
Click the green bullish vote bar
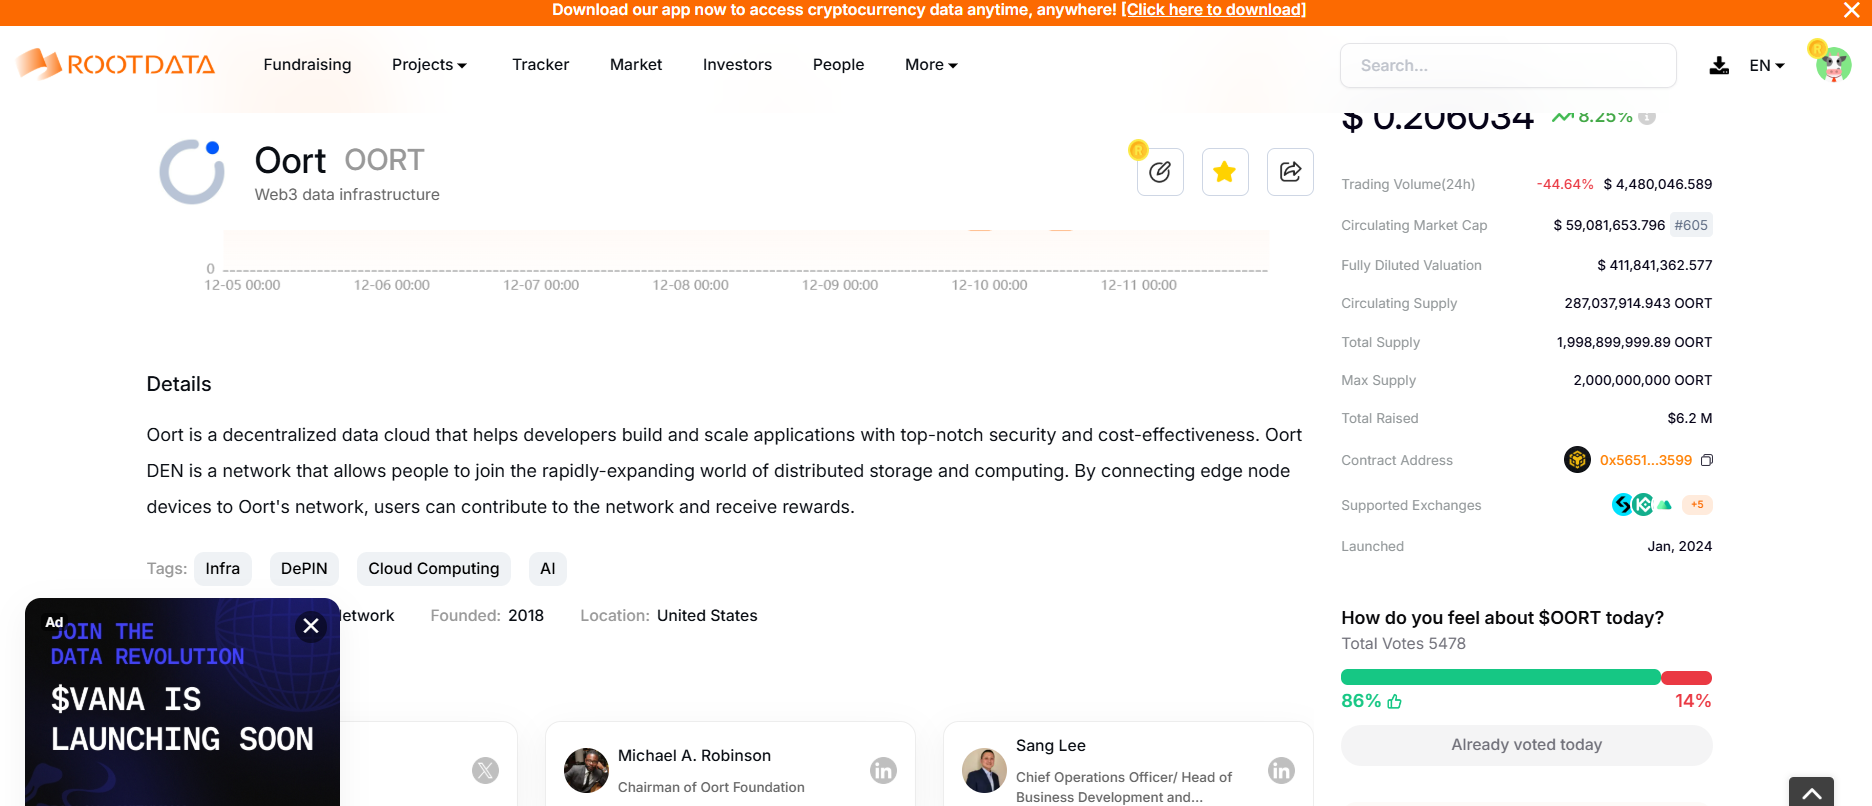1500,678
